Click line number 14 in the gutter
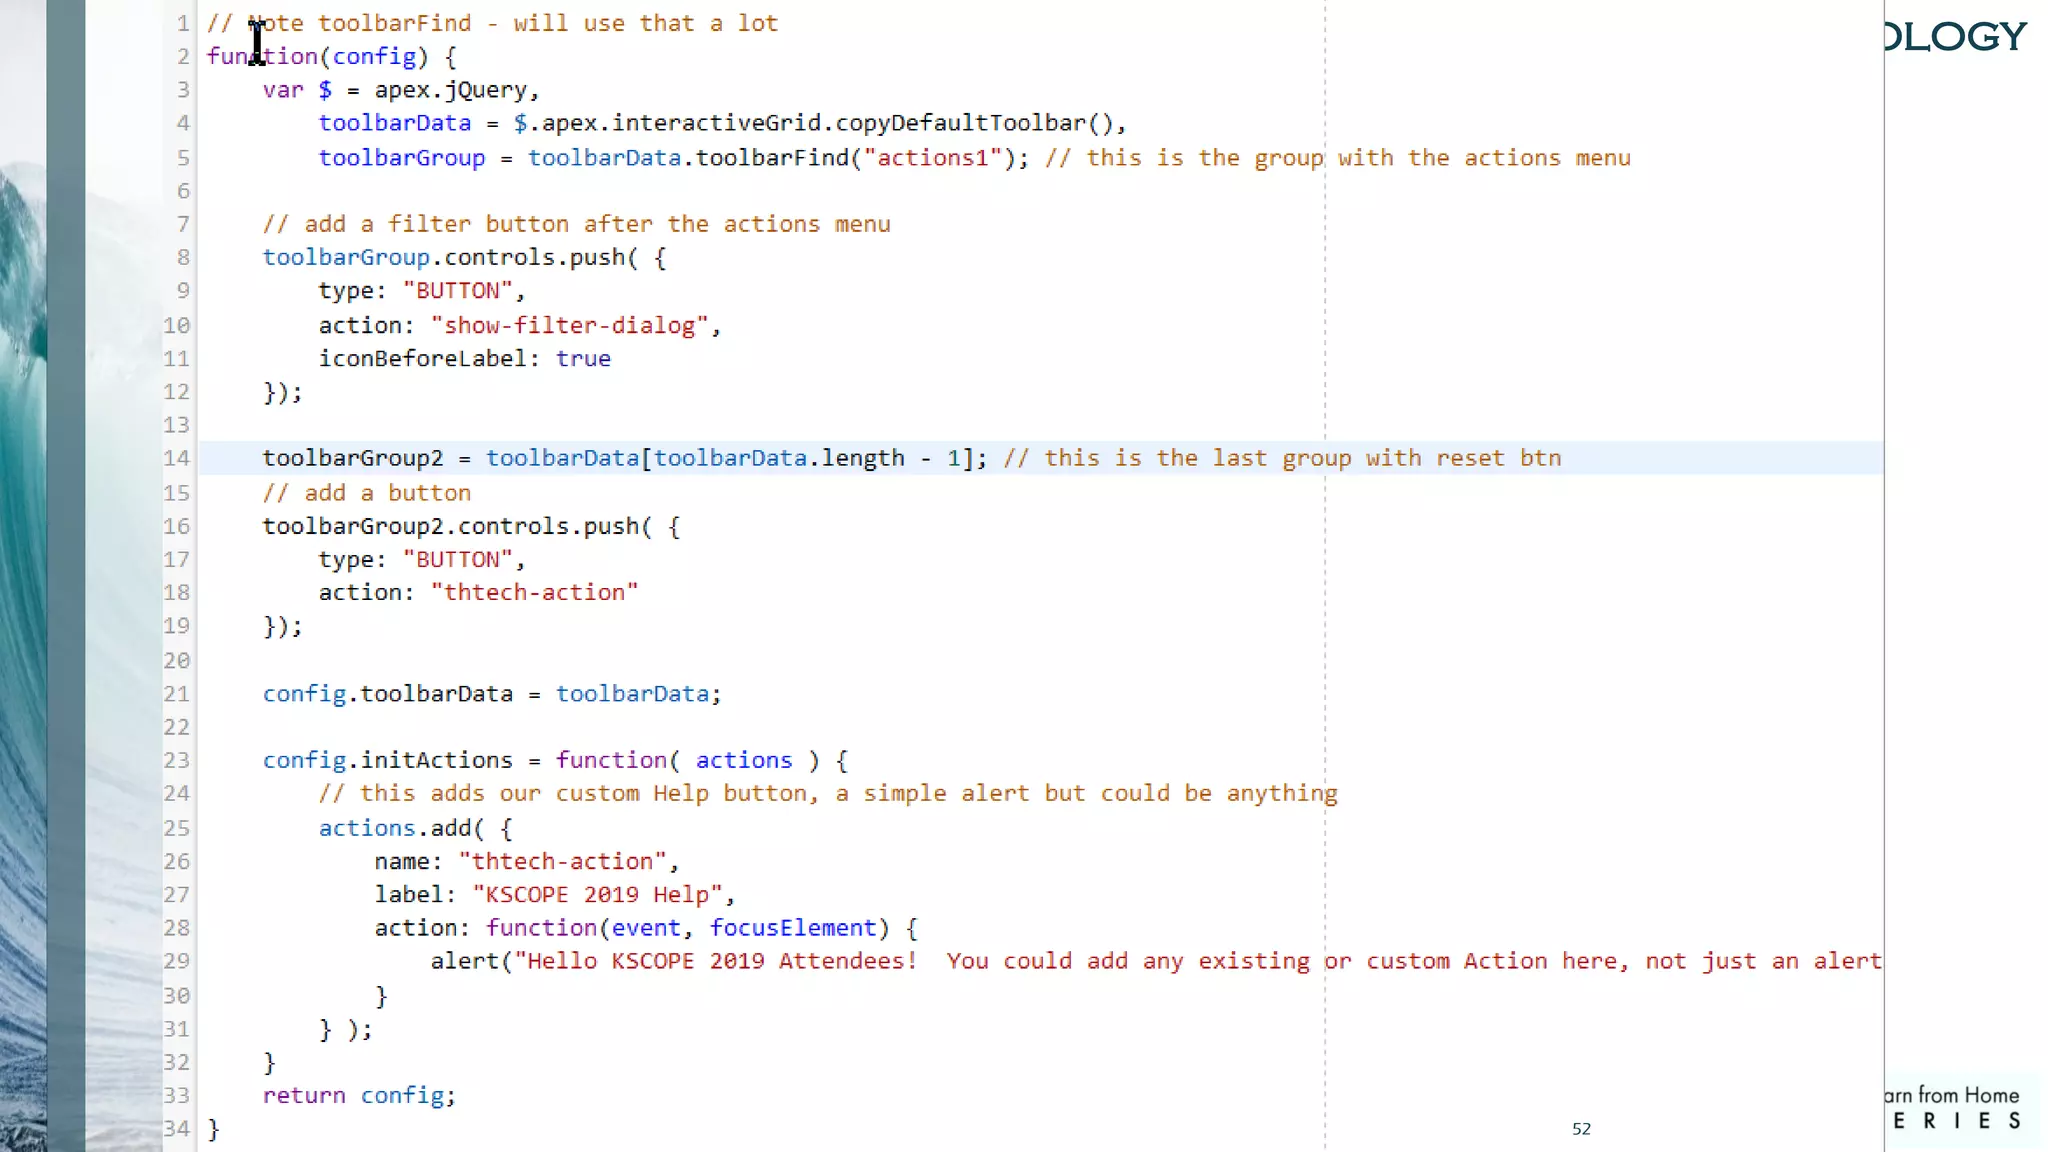Viewport: 2048px width, 1152px height. 176,458
